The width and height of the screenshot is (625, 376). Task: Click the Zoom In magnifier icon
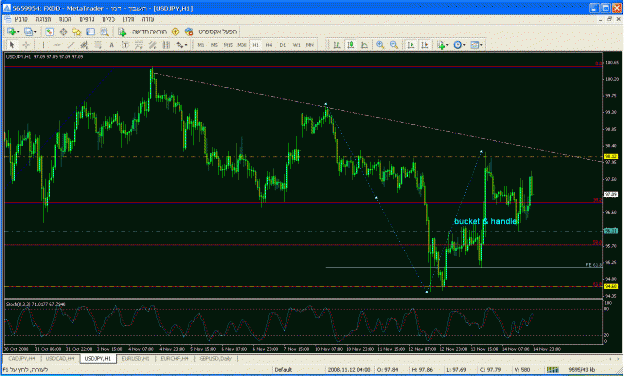(380, 45)
